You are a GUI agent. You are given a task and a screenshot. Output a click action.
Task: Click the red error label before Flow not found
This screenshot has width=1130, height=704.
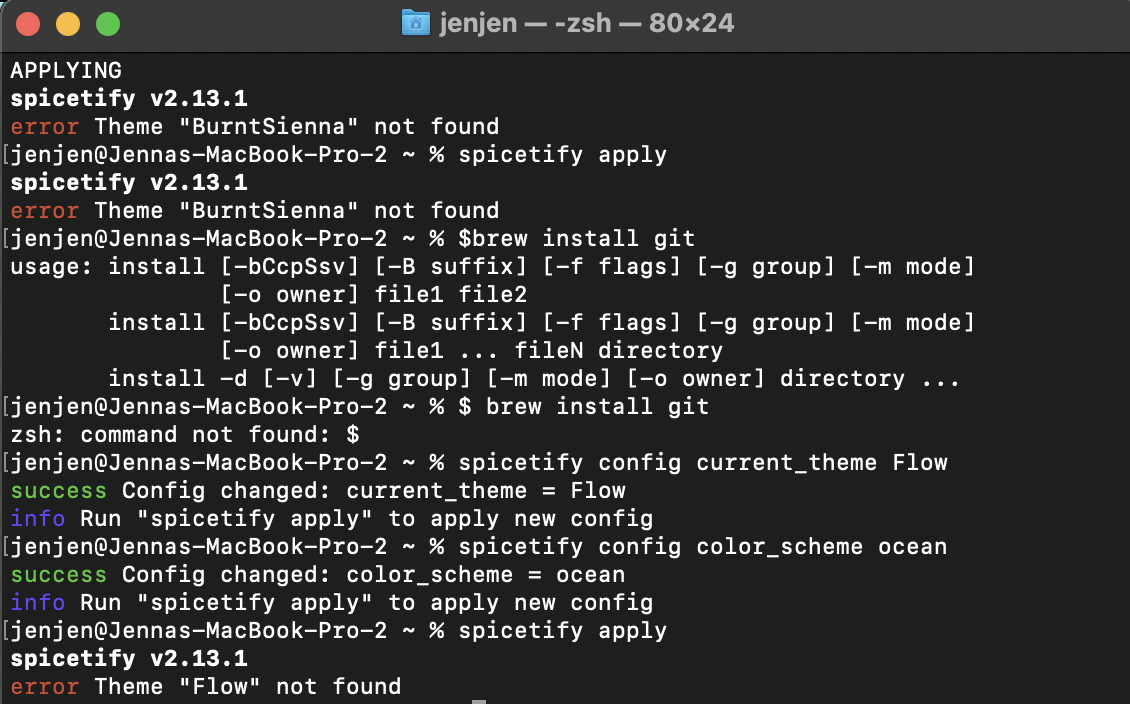[43, 686]
